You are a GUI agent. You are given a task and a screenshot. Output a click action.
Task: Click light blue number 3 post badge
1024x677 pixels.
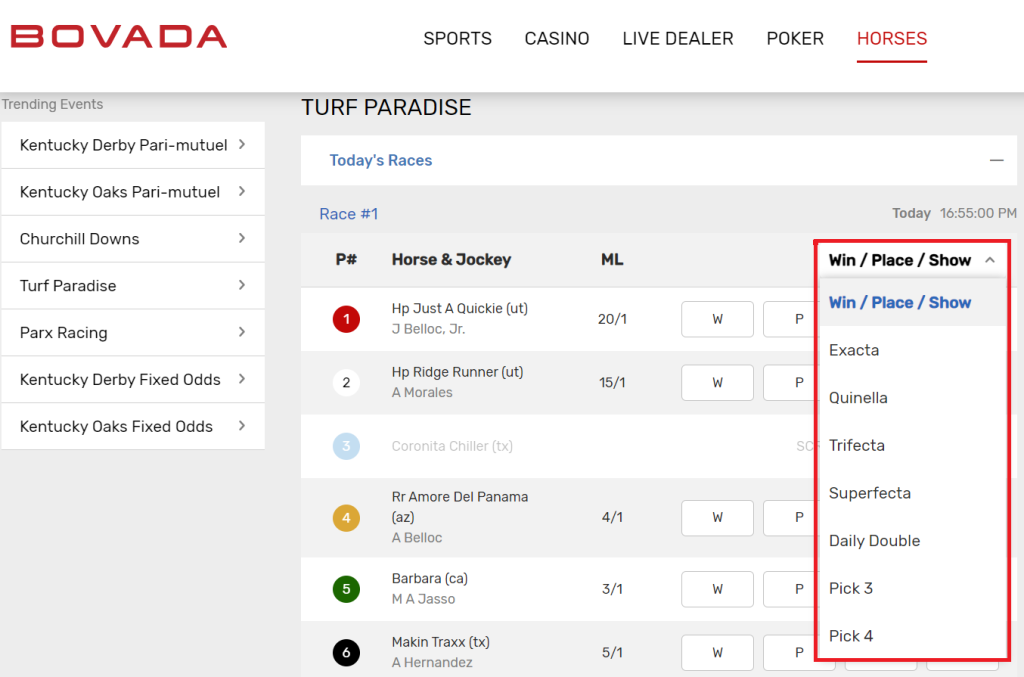coord(346,447)
